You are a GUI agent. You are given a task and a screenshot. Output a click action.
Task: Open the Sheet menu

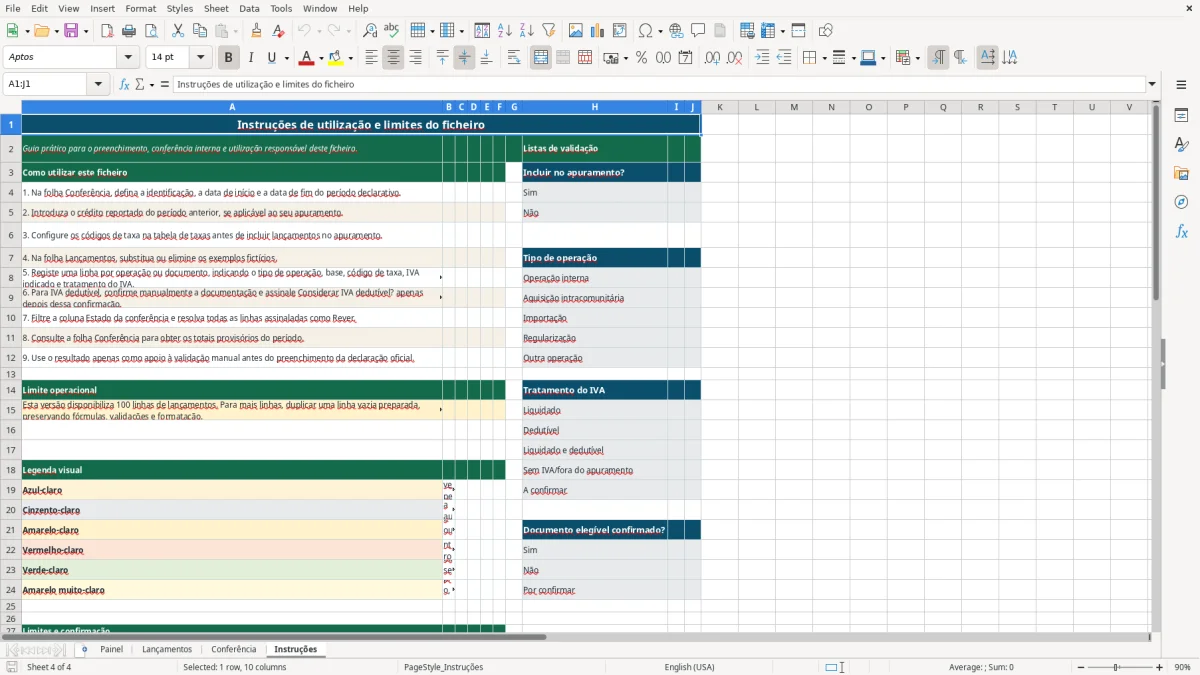(216, 8)
